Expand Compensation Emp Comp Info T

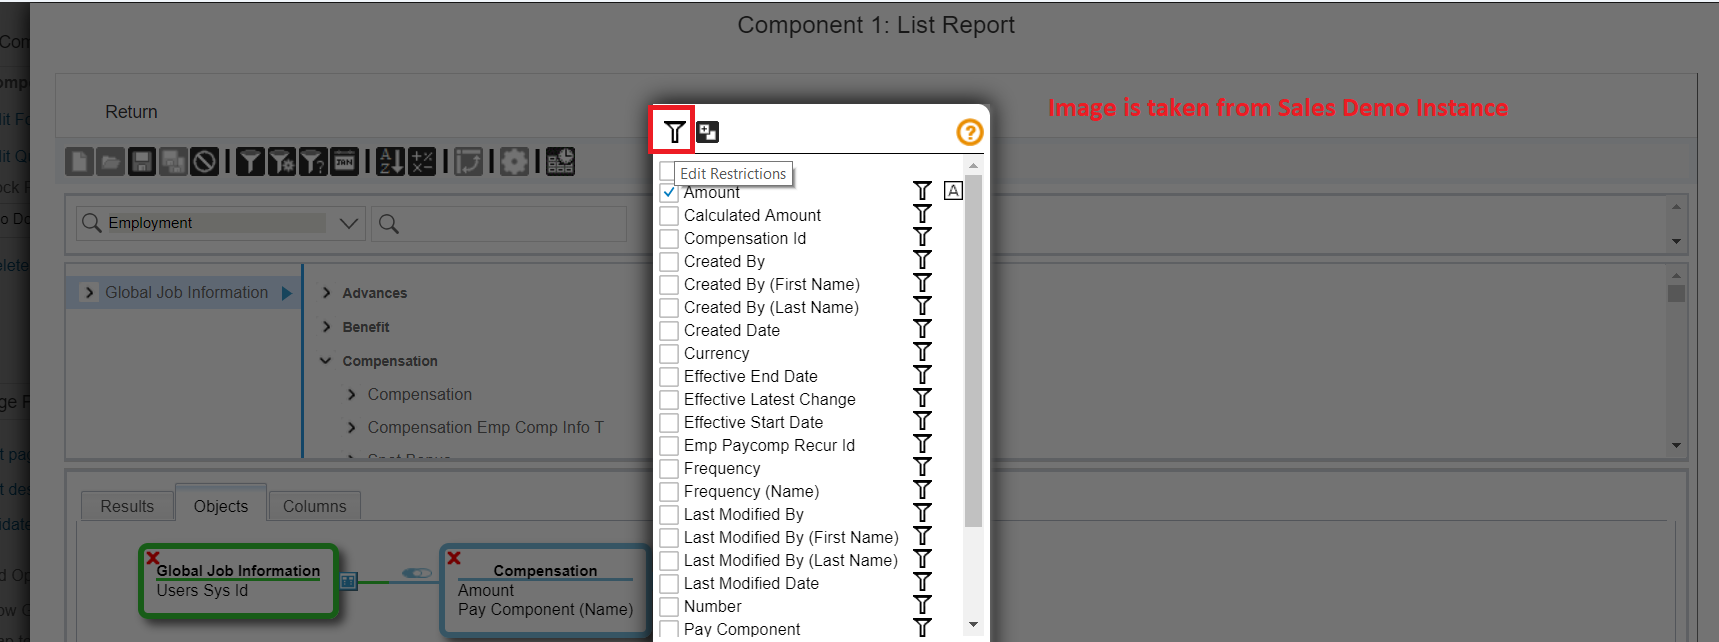(x=351, y=428)
